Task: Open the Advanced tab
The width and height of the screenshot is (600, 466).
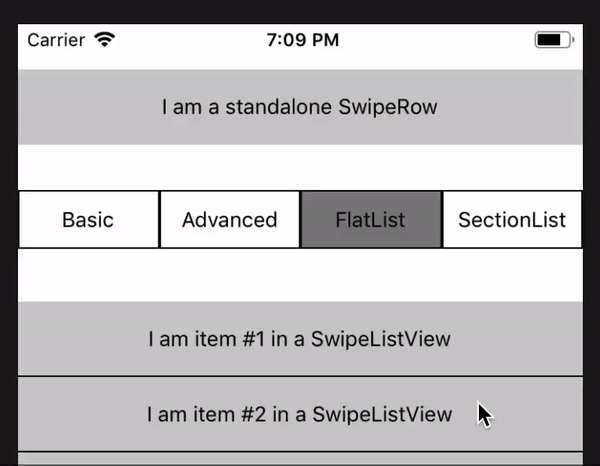Action: pyautogui.click(x=229, y=220)
